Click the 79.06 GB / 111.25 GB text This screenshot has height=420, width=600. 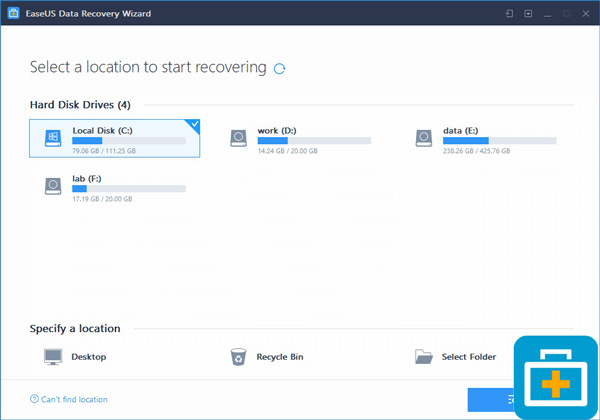pos(104,151)
